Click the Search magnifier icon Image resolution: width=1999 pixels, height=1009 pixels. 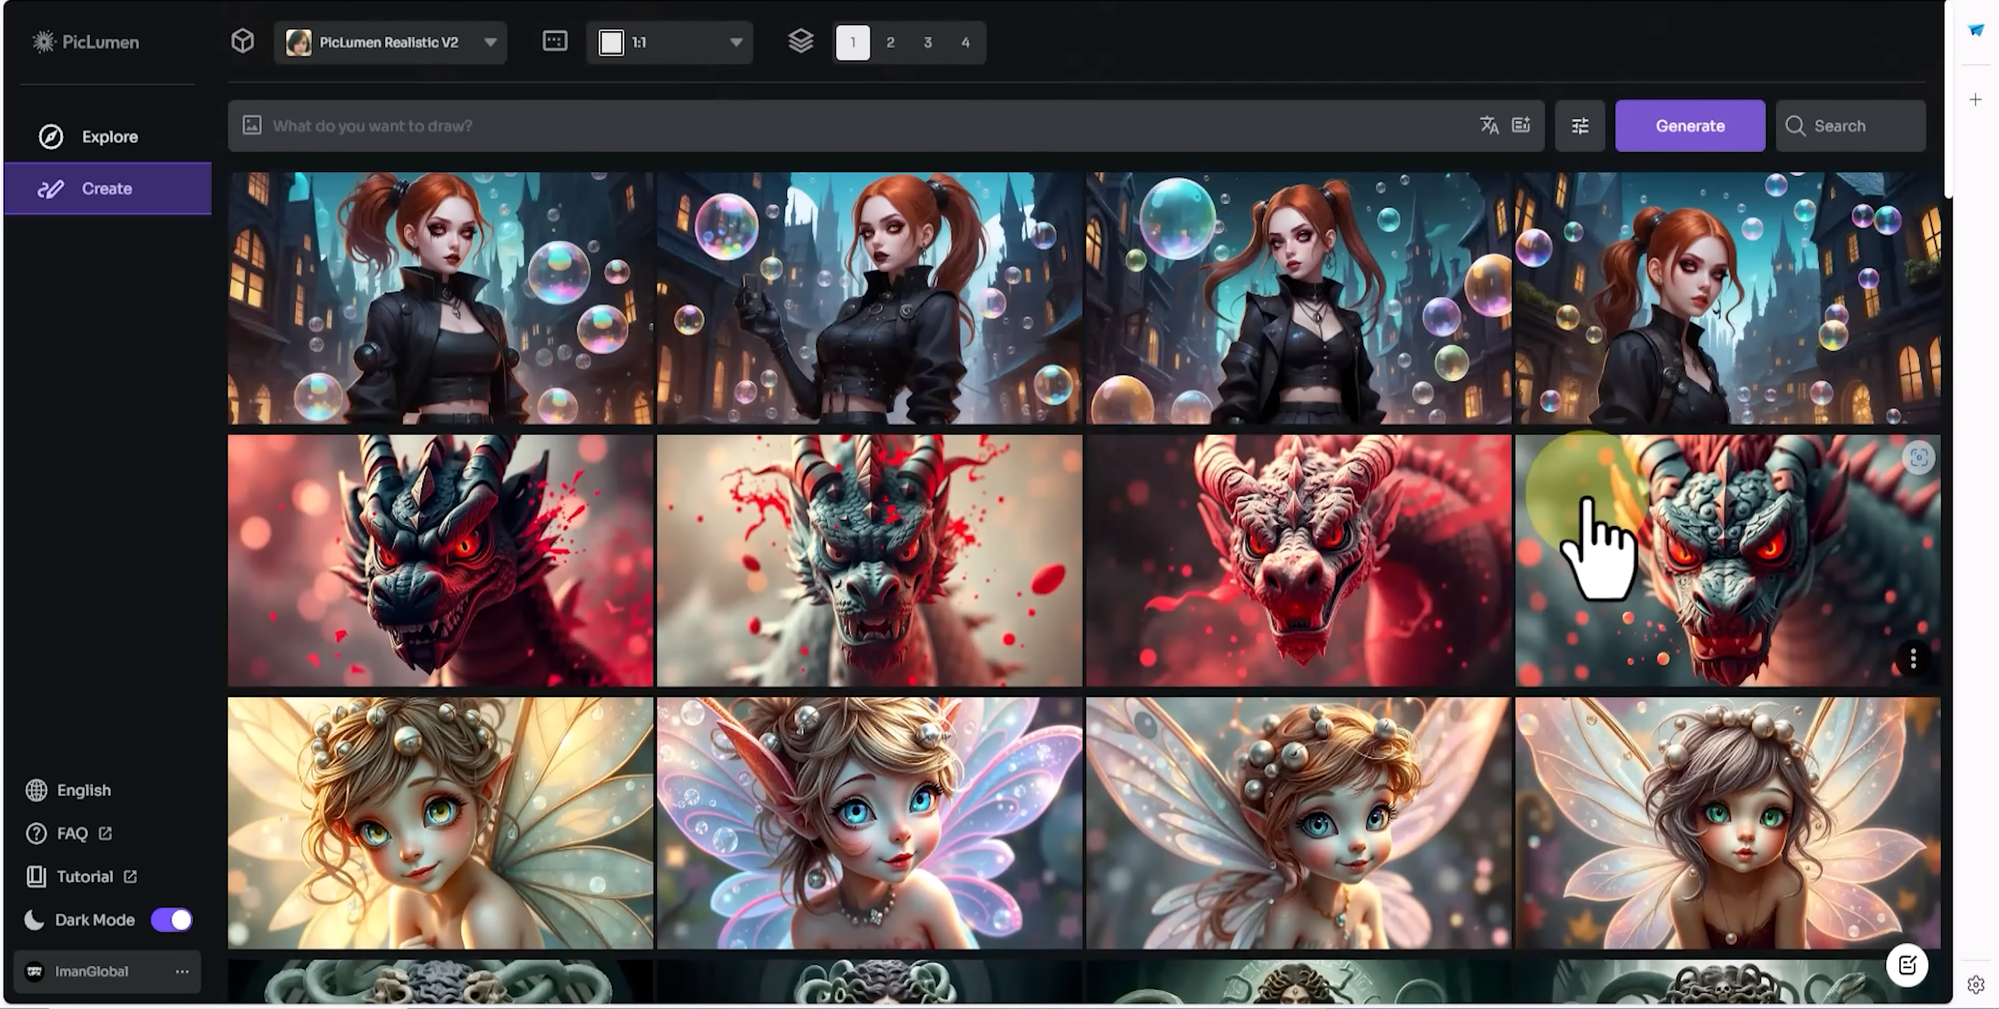pos(1795,126)
